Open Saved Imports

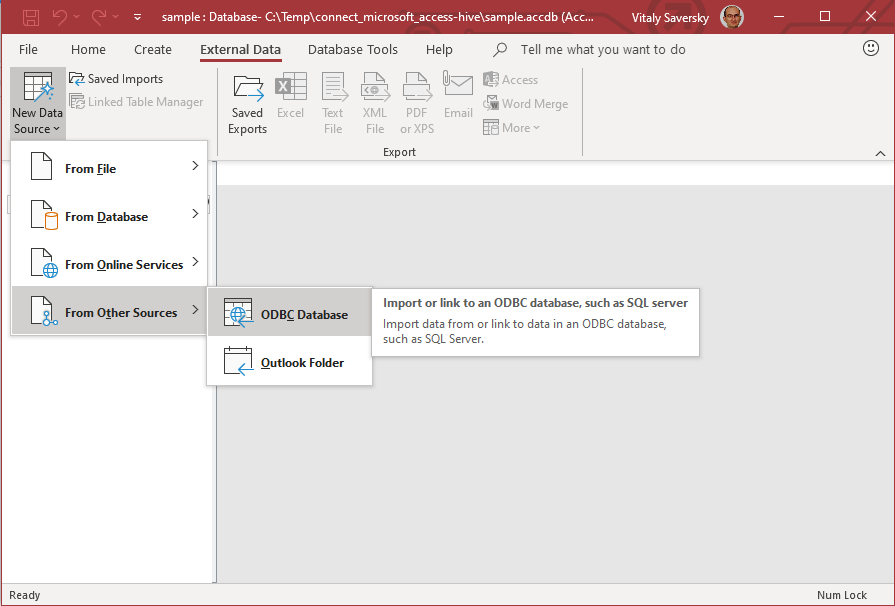[116, 79]
